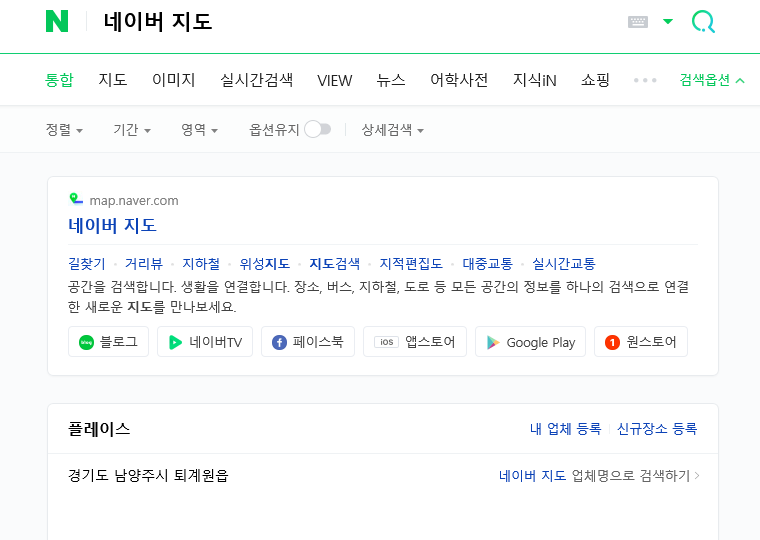Click the 페이스북 button
The image size is (760, 540).
[x=308, y=342]
